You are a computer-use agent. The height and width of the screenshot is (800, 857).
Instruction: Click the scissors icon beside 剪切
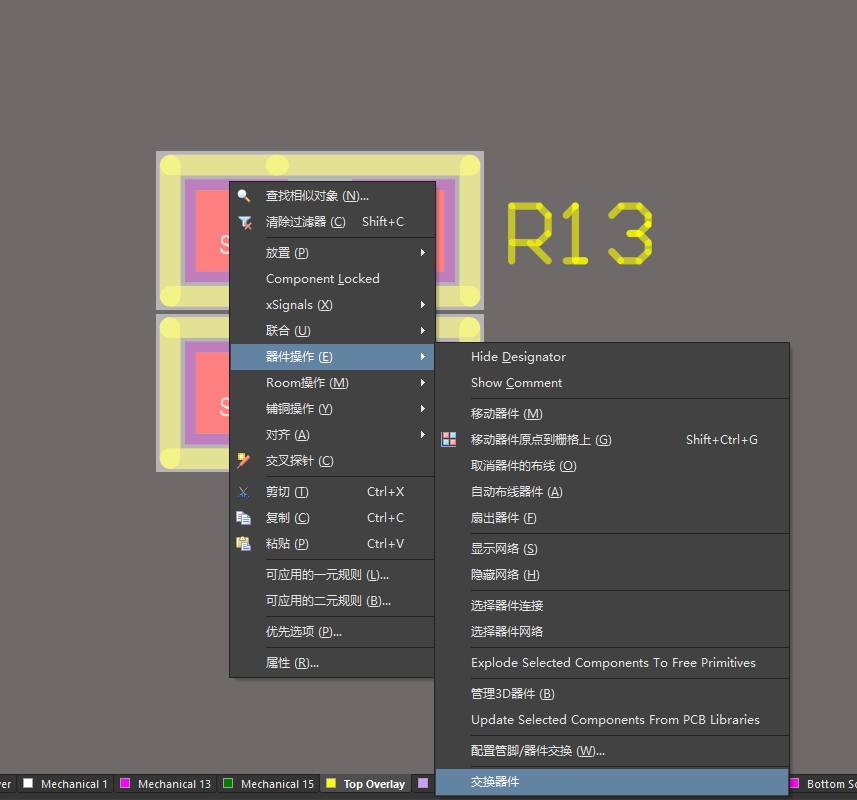pyautogui.click(x=244, y=492)
